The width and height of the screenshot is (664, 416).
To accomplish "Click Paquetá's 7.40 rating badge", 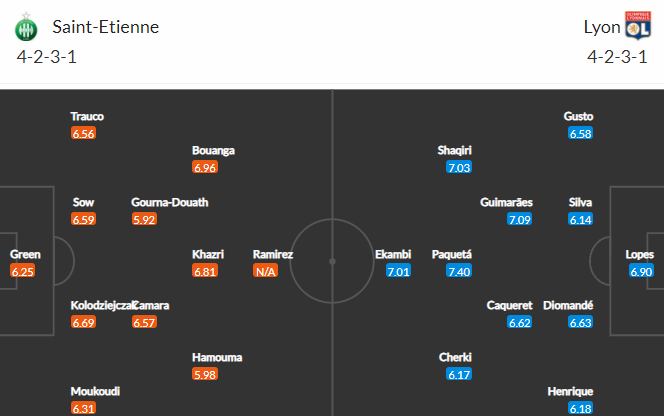I will [459, 271].
